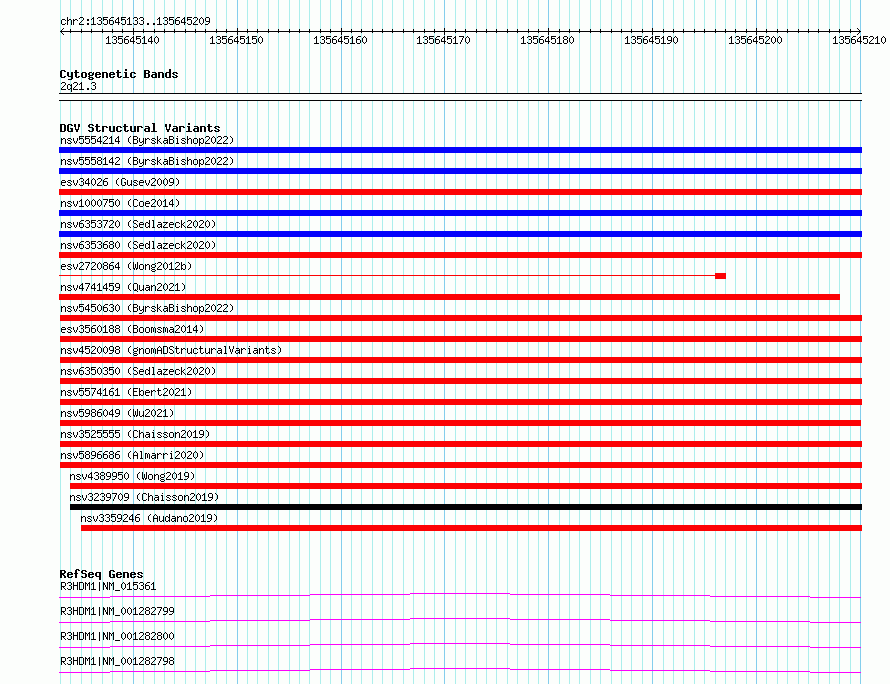Open variant nsv3359246 (Audano2019) label

tap(149, 518)
